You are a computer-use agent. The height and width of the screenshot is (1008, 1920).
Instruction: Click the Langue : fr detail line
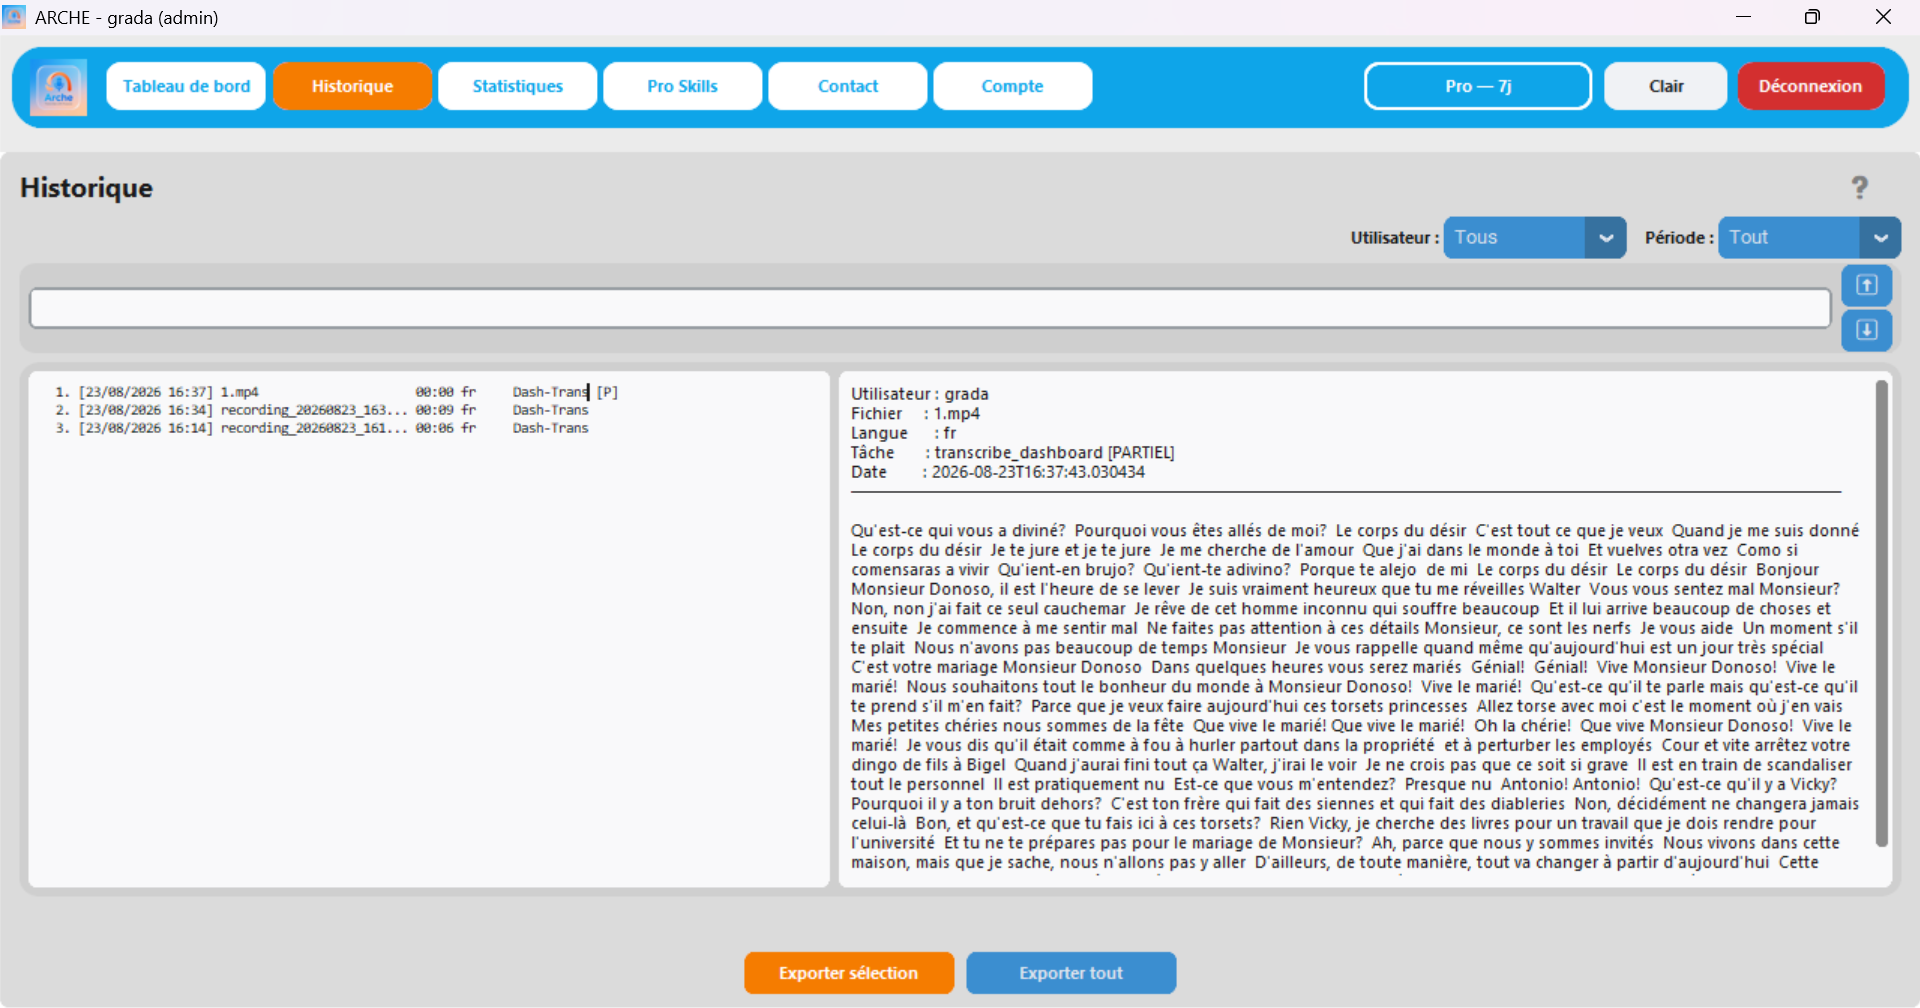pos(903,433)
